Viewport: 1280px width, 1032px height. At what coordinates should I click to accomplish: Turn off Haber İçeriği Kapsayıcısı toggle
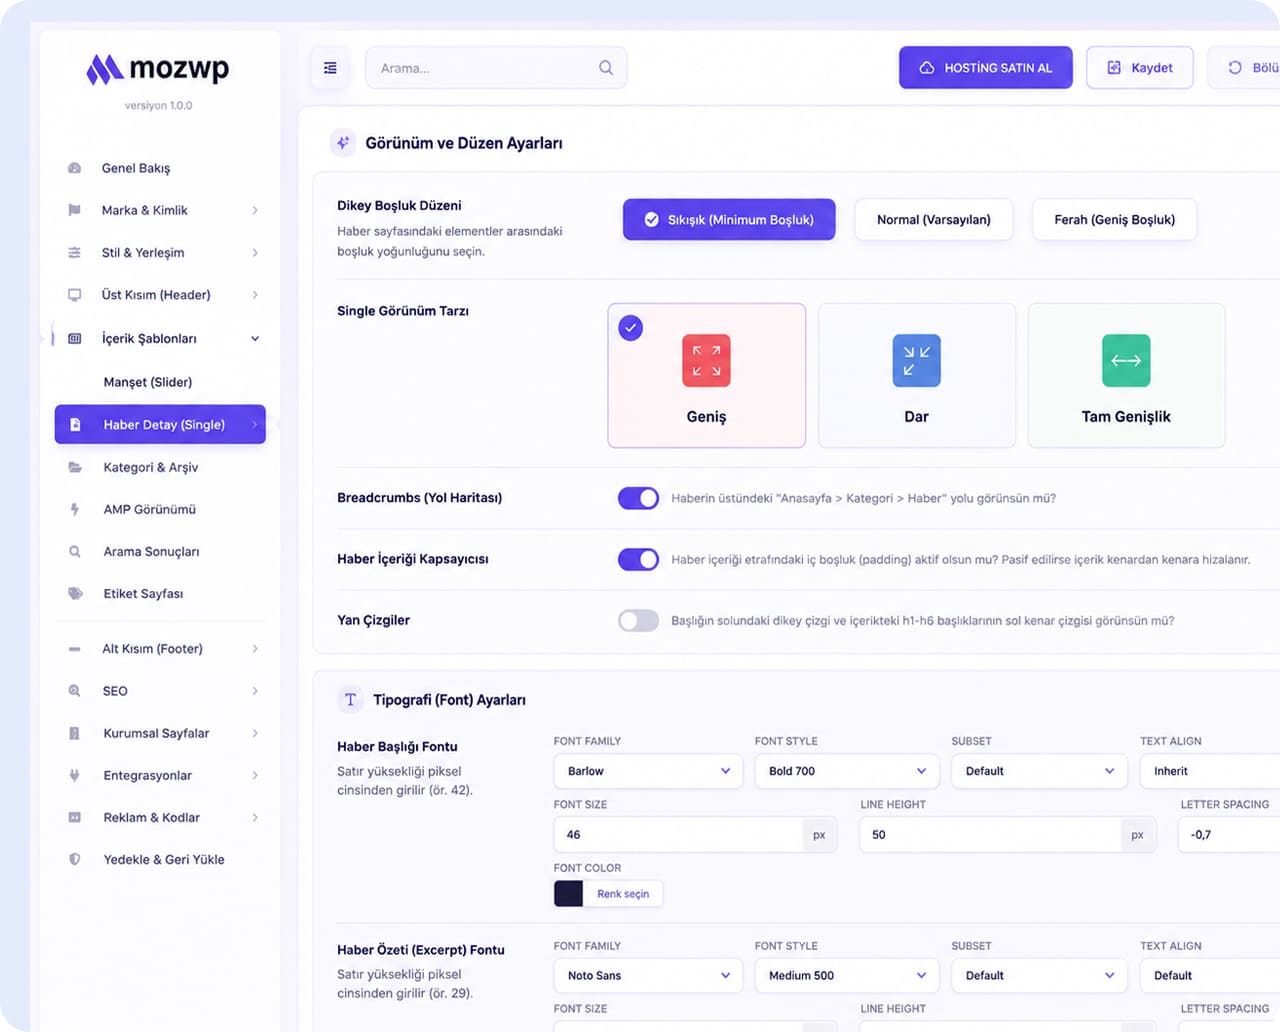(638, 559)
